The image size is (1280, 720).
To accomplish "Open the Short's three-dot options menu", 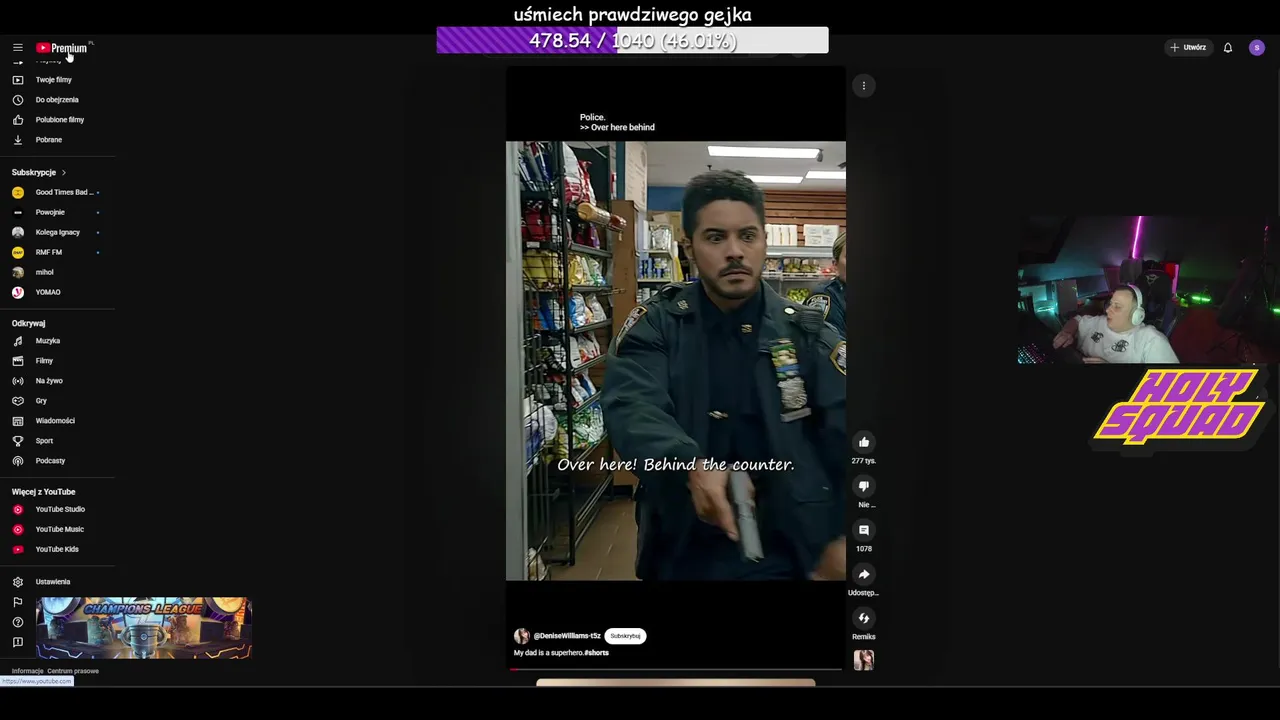I will (864, 86).
